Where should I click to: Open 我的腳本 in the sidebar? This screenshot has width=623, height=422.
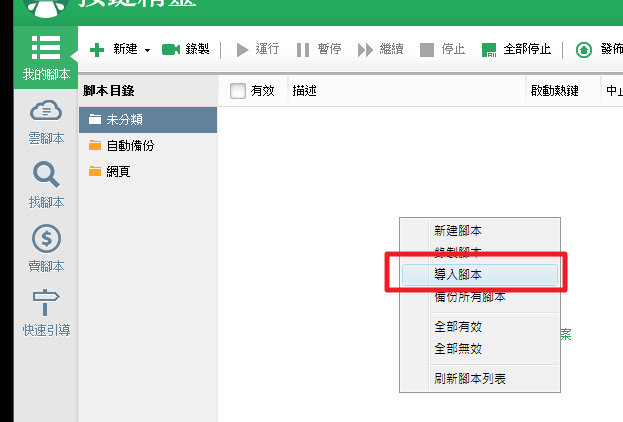pos(45,57)
